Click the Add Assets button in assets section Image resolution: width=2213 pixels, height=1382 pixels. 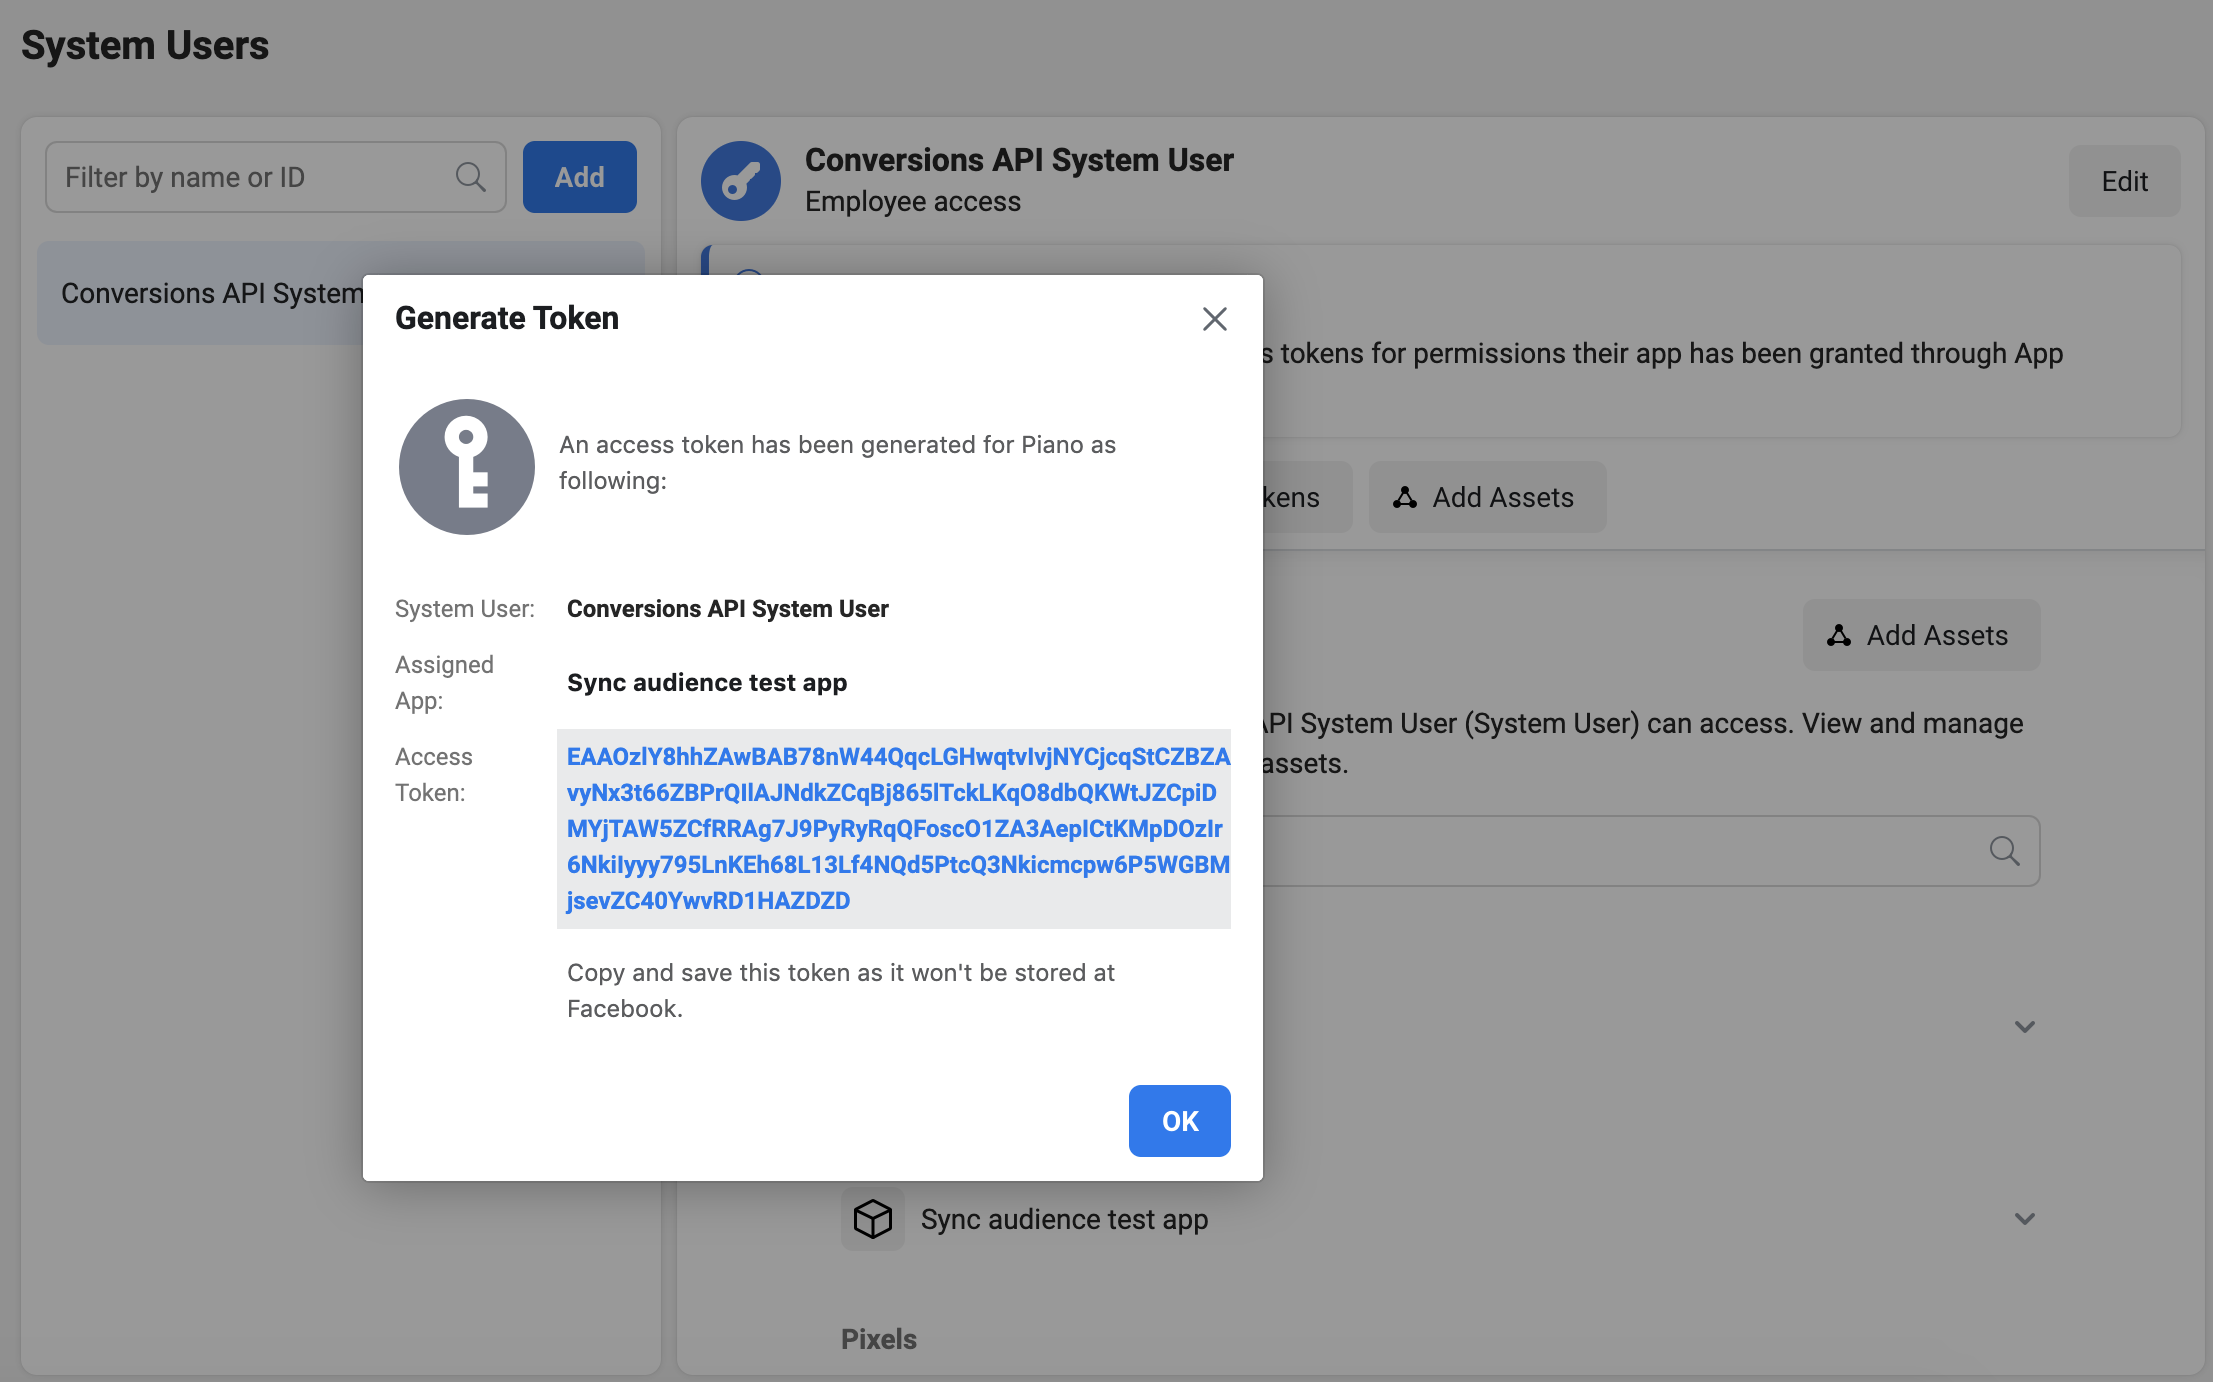pyautogui.click(x=1921, y=635)
